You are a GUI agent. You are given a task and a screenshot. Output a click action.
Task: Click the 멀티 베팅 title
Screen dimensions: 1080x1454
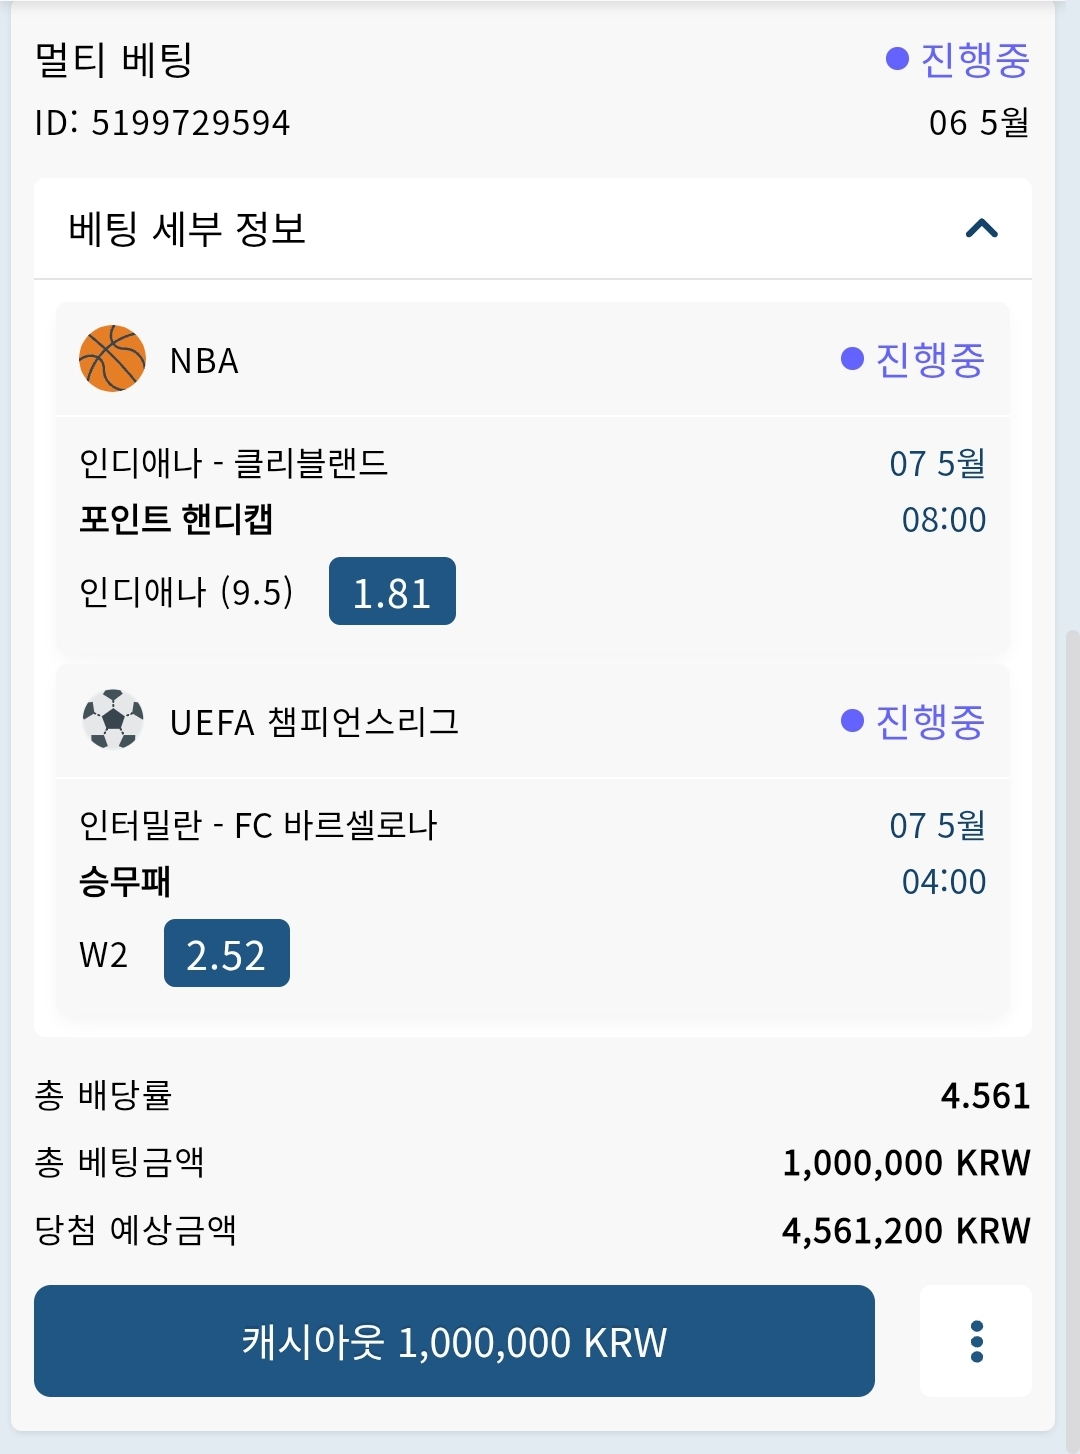tap(113, 60)
